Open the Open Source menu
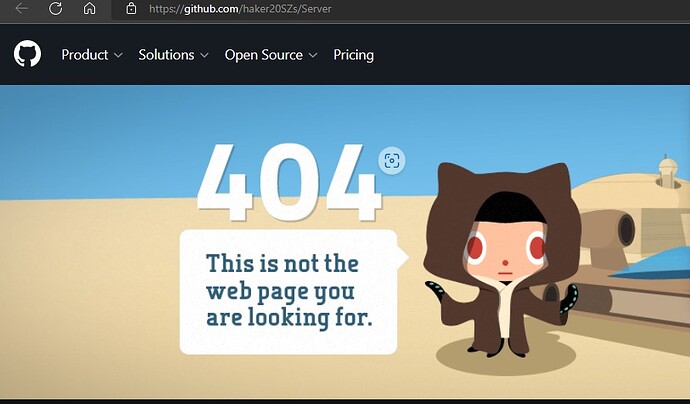The height and width of the screenshot is (404, 690). click(x=264, y=55)
